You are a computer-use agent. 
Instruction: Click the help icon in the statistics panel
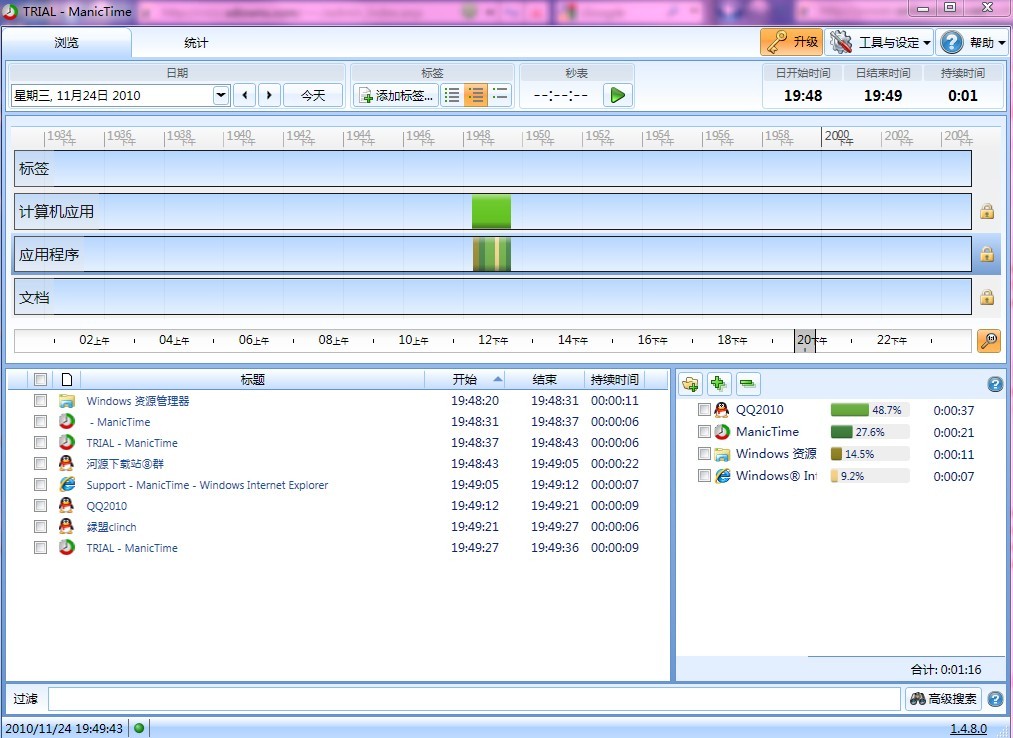point(996,385)
